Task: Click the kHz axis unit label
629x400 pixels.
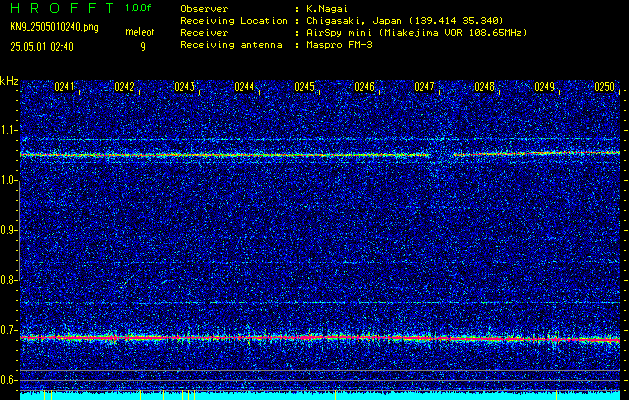Action: tap(9, 81)
